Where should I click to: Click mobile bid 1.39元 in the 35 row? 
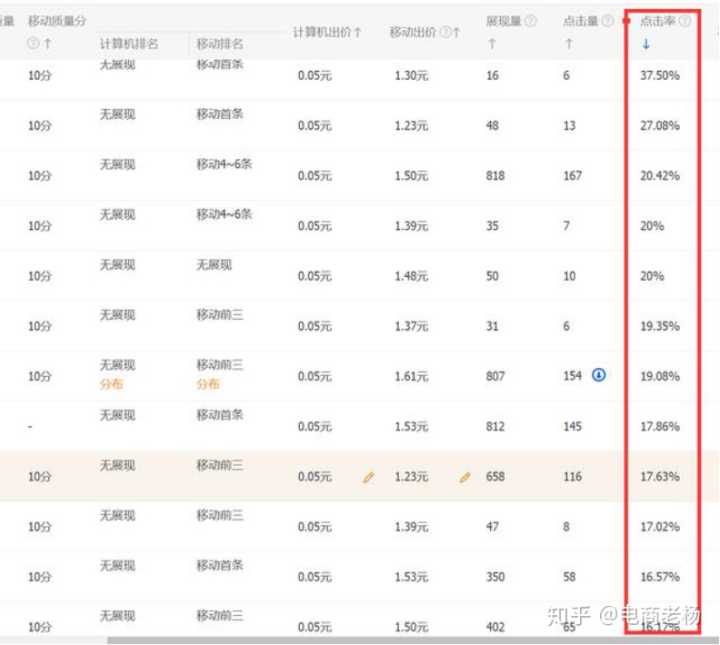pyautogui.click(x=411, y=226)
